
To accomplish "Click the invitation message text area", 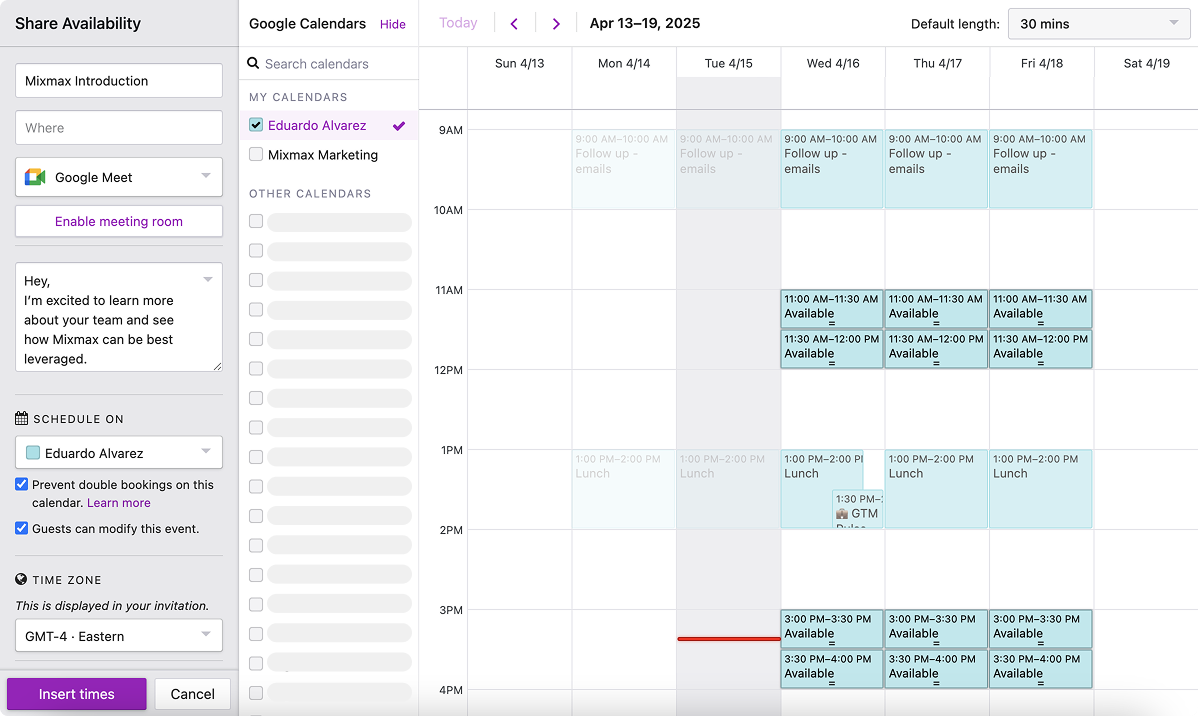I will tap(119, 317).
